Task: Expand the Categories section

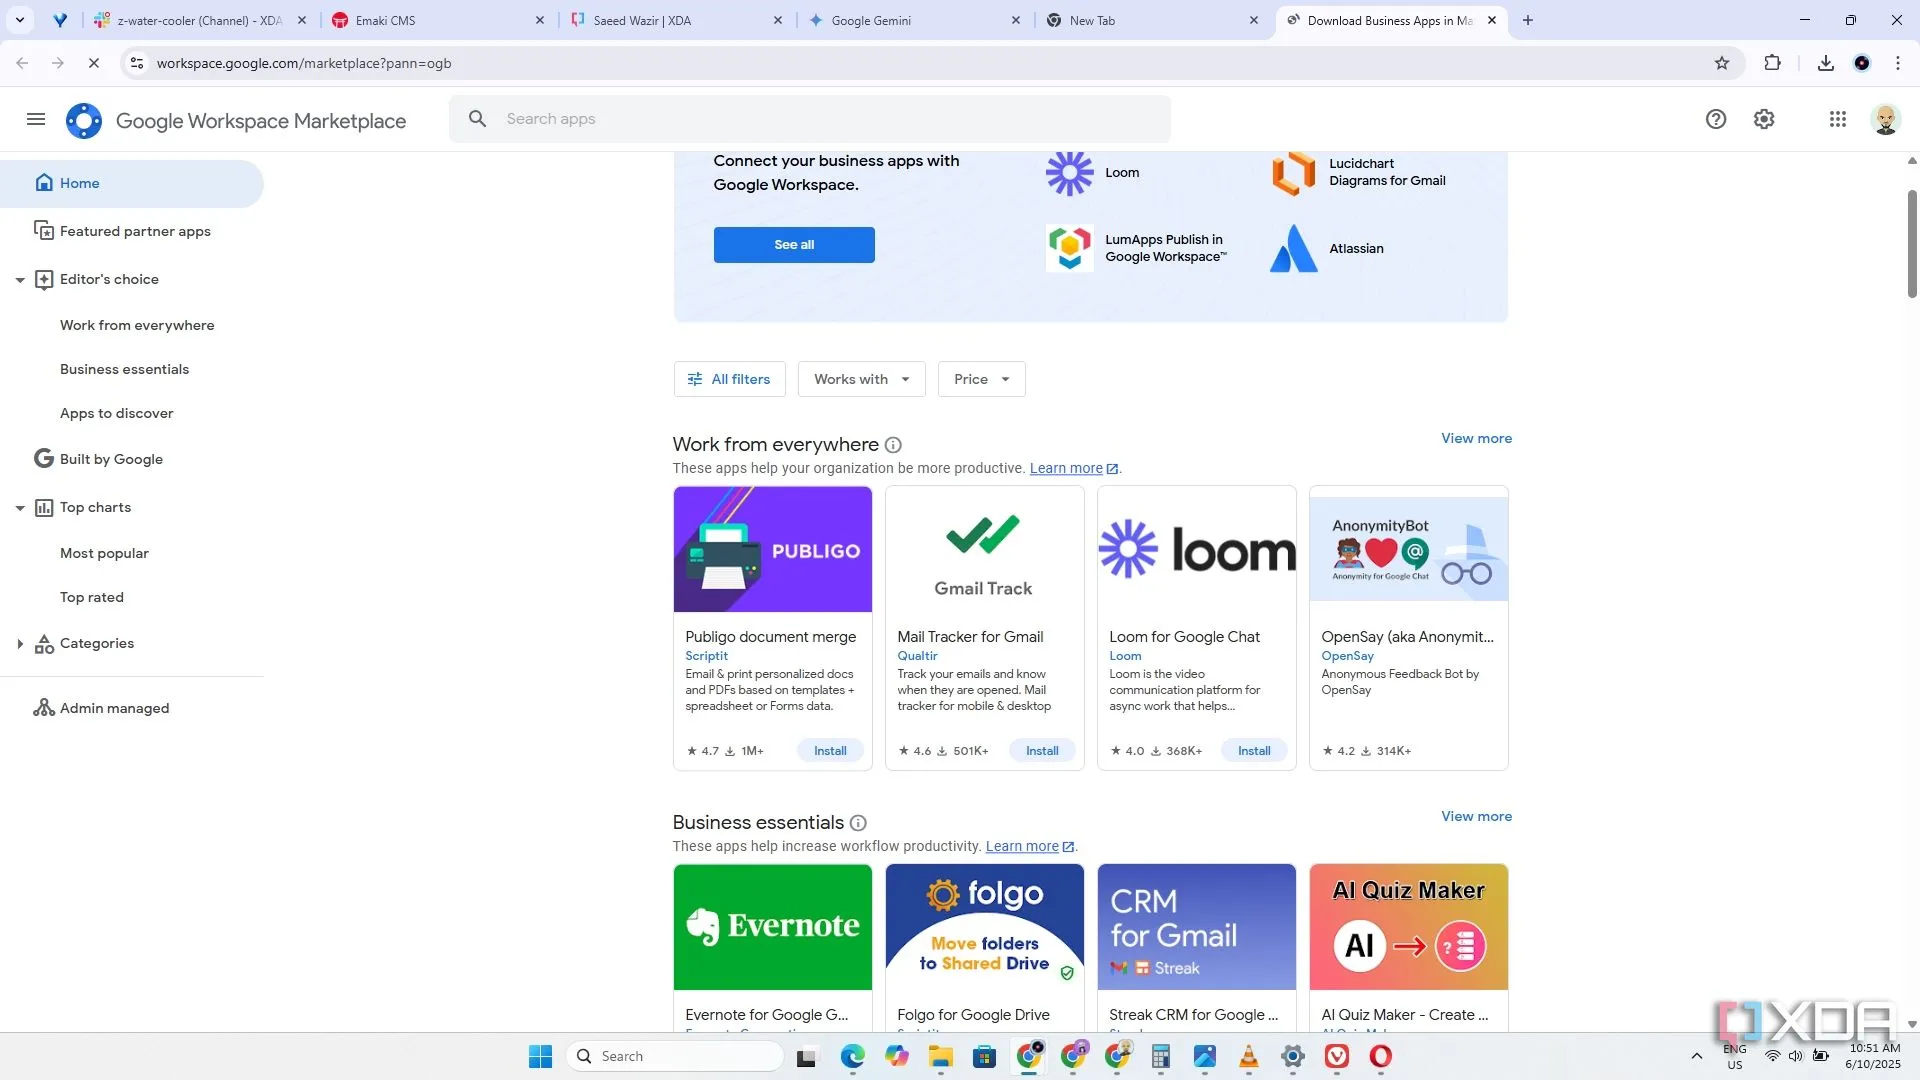Action: 20,644
